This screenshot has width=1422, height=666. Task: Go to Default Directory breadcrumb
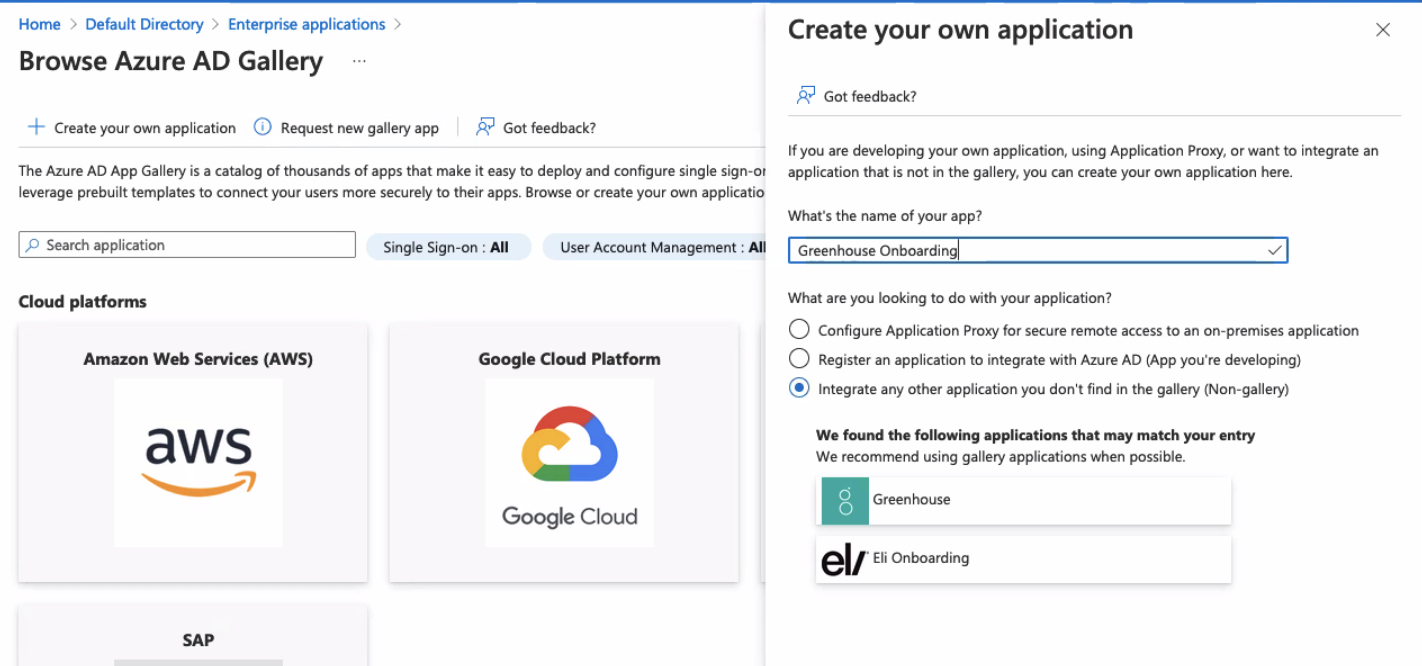(x=144, y=24)
